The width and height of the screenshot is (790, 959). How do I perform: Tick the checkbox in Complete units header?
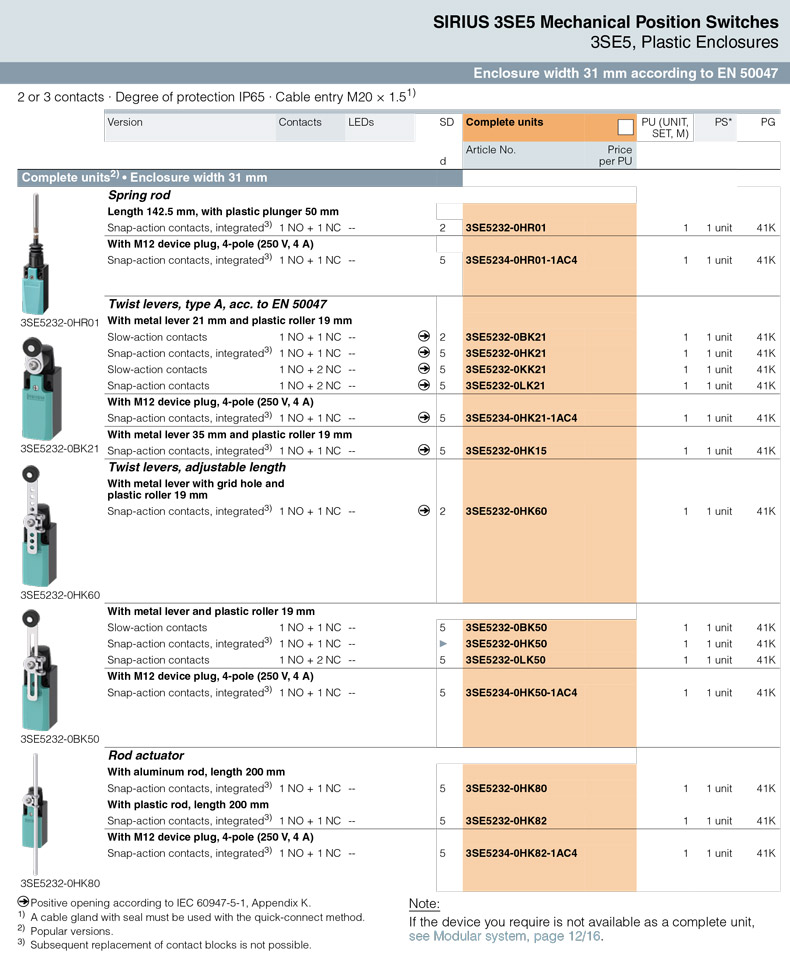click(626, 127)
